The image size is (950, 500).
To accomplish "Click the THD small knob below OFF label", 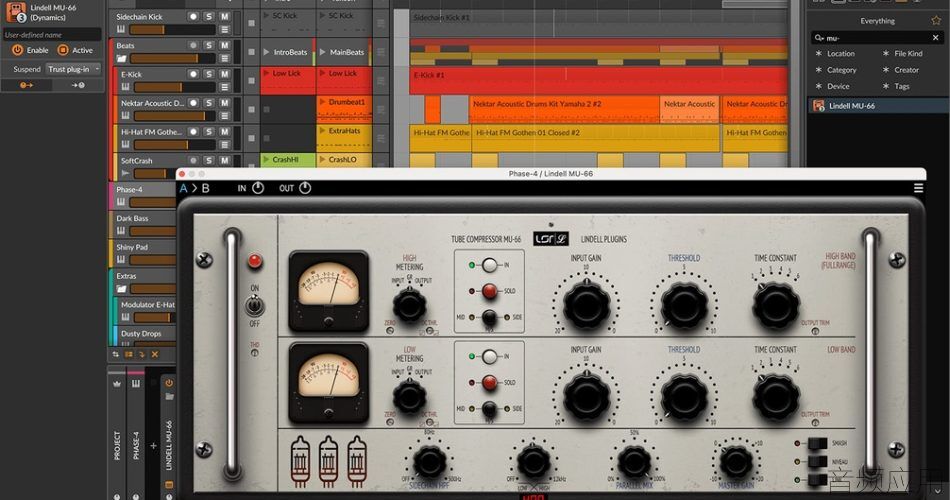I will 254,353.
